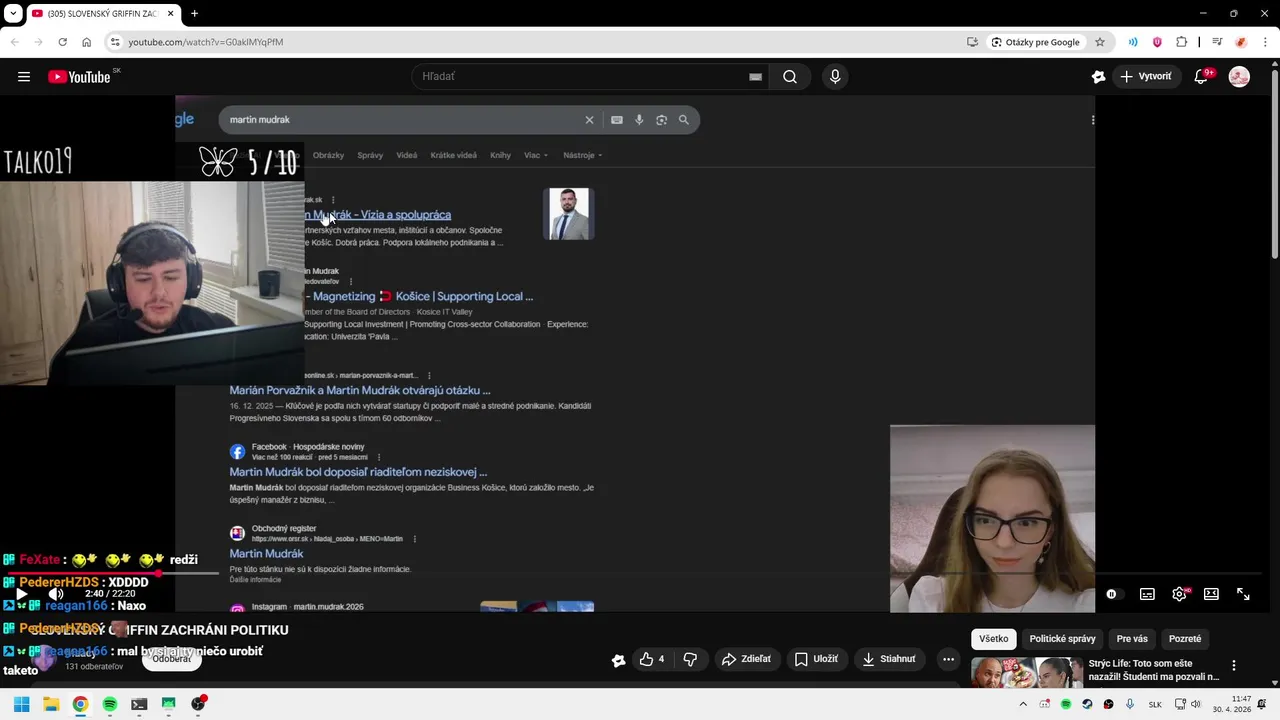Enter fullscreen mode in player
The image size is (1280, 720).
(1243, 594)
